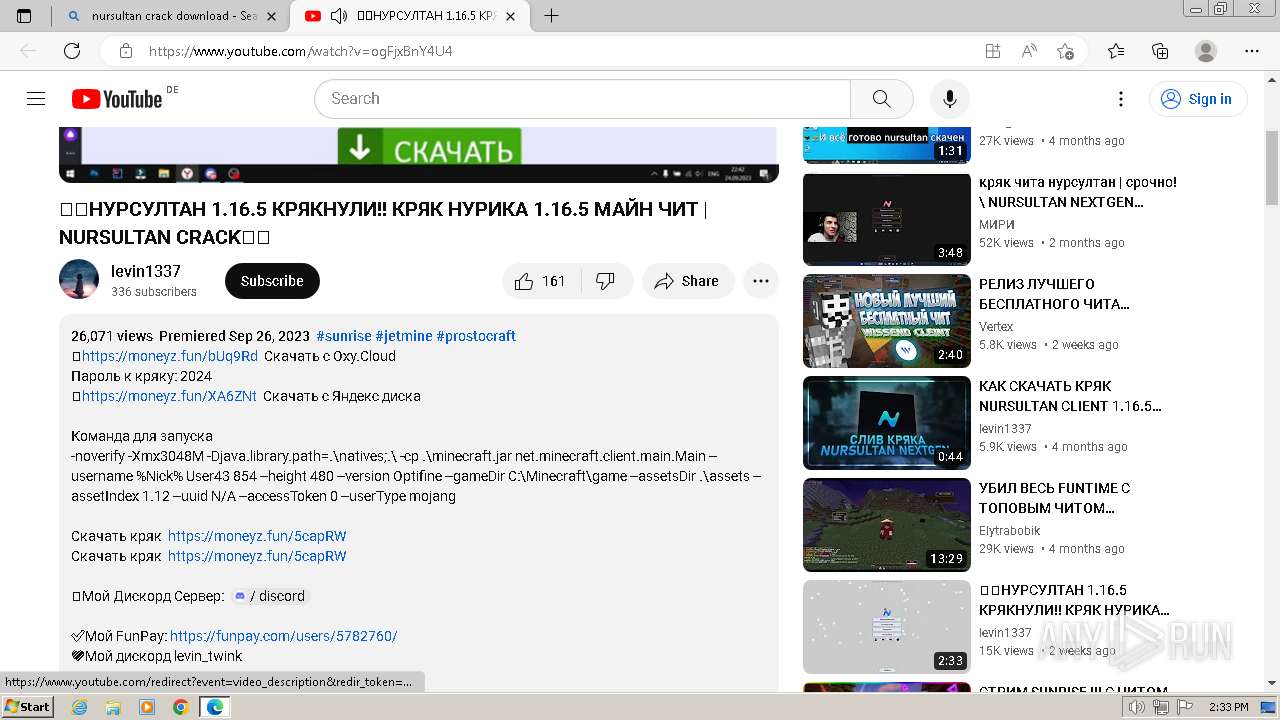Toggle read aloud in address bar
1280x720 pixels.
coord(1029,51)
